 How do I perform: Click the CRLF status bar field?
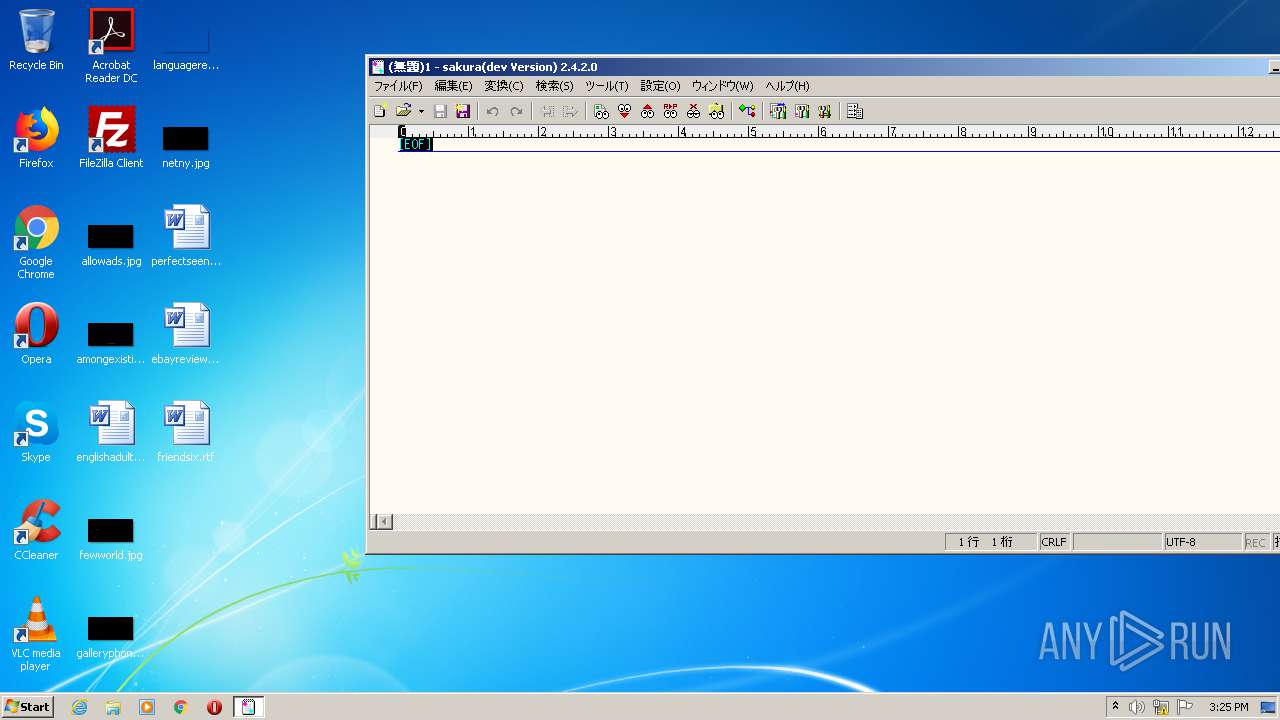[1054, 542]
